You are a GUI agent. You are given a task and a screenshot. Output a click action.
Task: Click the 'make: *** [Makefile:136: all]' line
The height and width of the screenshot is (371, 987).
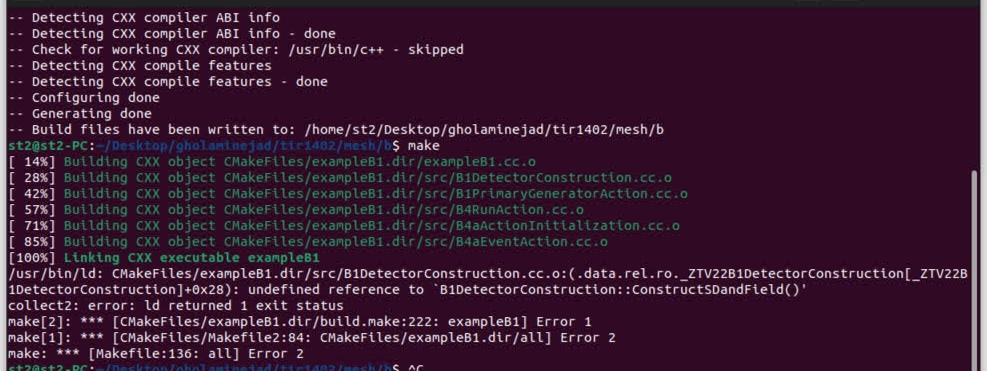(x=155, y=354)
